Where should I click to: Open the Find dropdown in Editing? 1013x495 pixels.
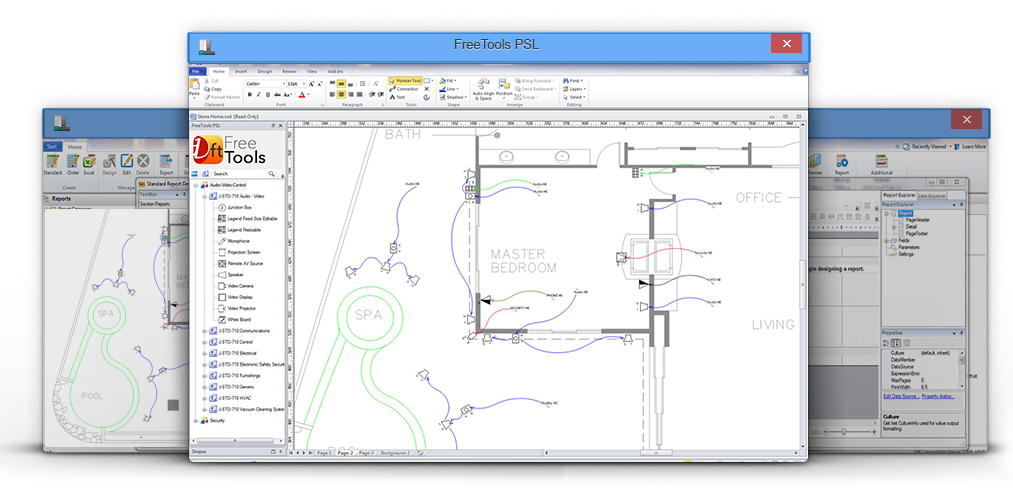click(573, 81)
